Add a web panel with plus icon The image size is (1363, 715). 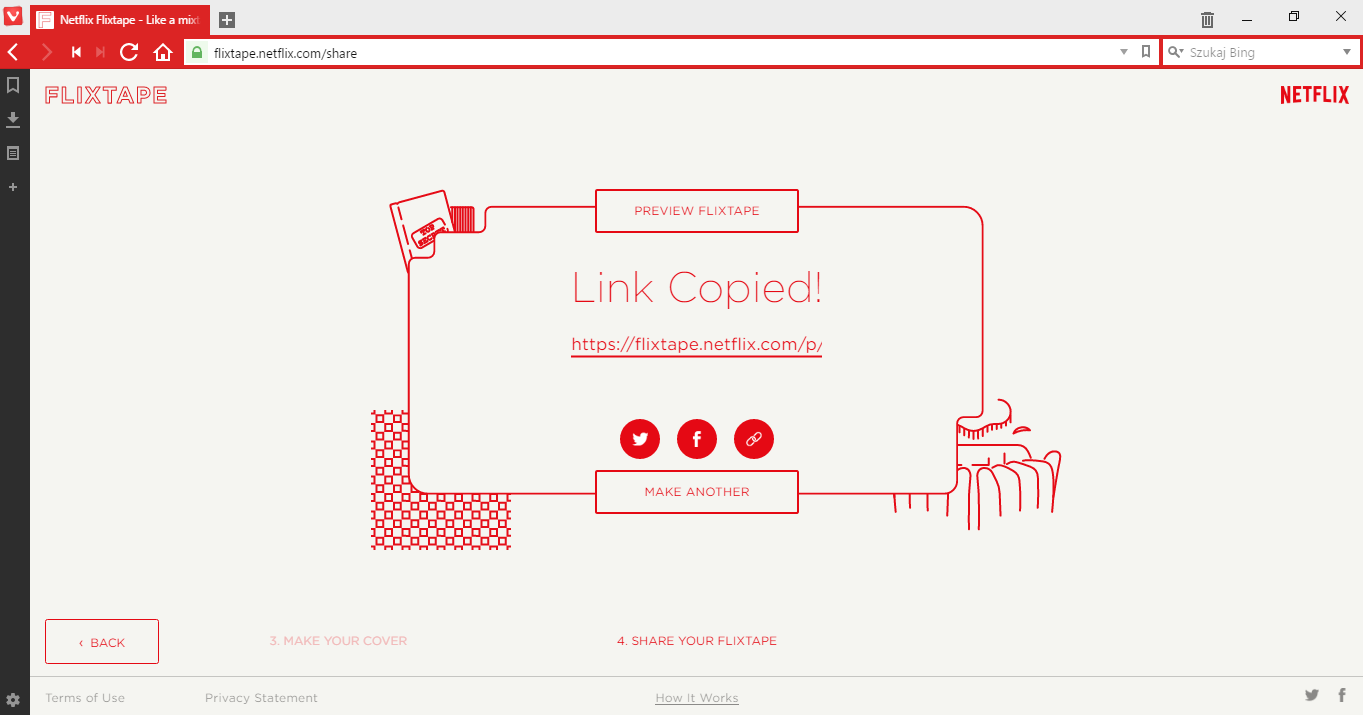click(13, 187)
